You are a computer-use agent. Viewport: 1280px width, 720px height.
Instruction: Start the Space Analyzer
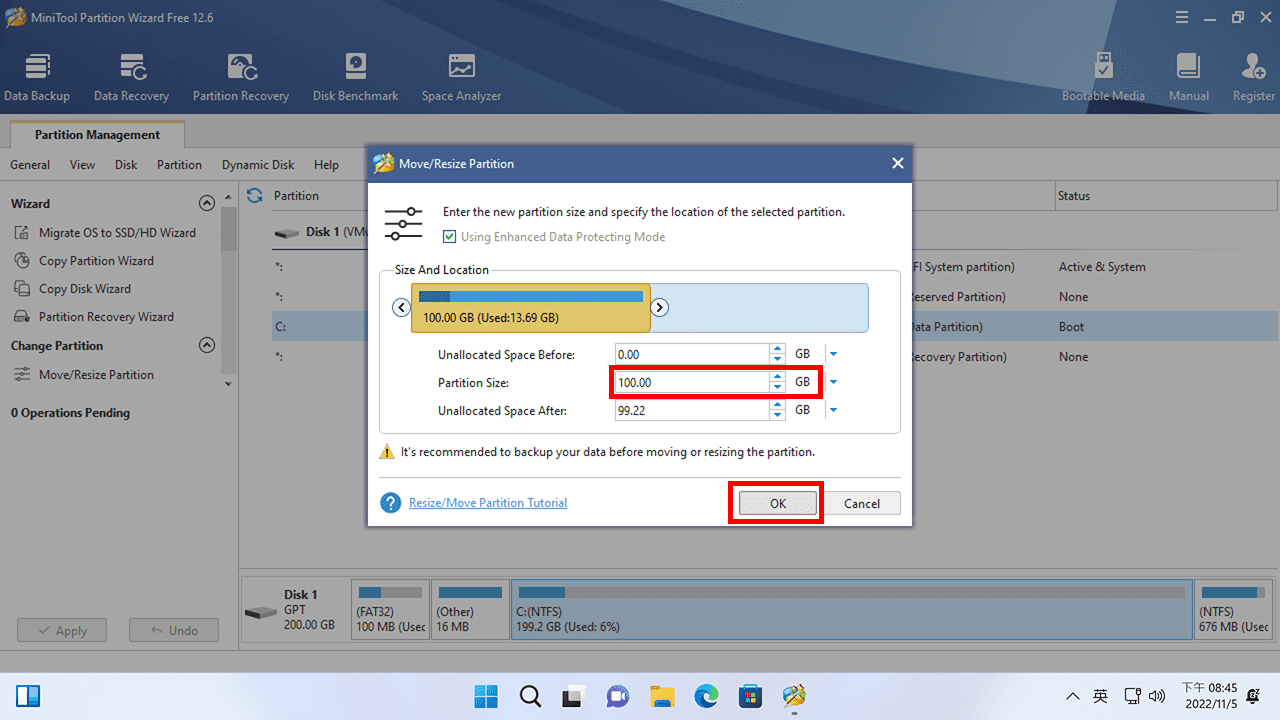461,75
